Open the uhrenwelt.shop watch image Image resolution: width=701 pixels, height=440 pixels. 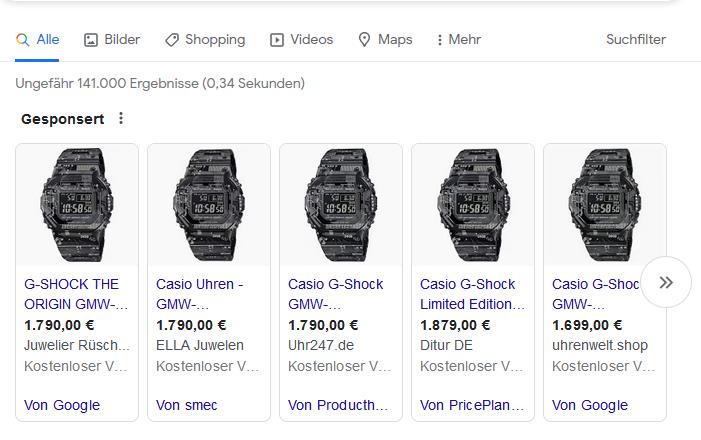605,205
